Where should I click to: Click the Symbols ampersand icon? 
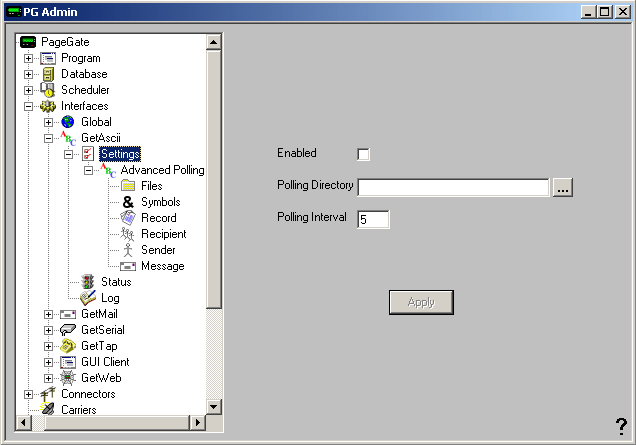click(x=128, y=202)
